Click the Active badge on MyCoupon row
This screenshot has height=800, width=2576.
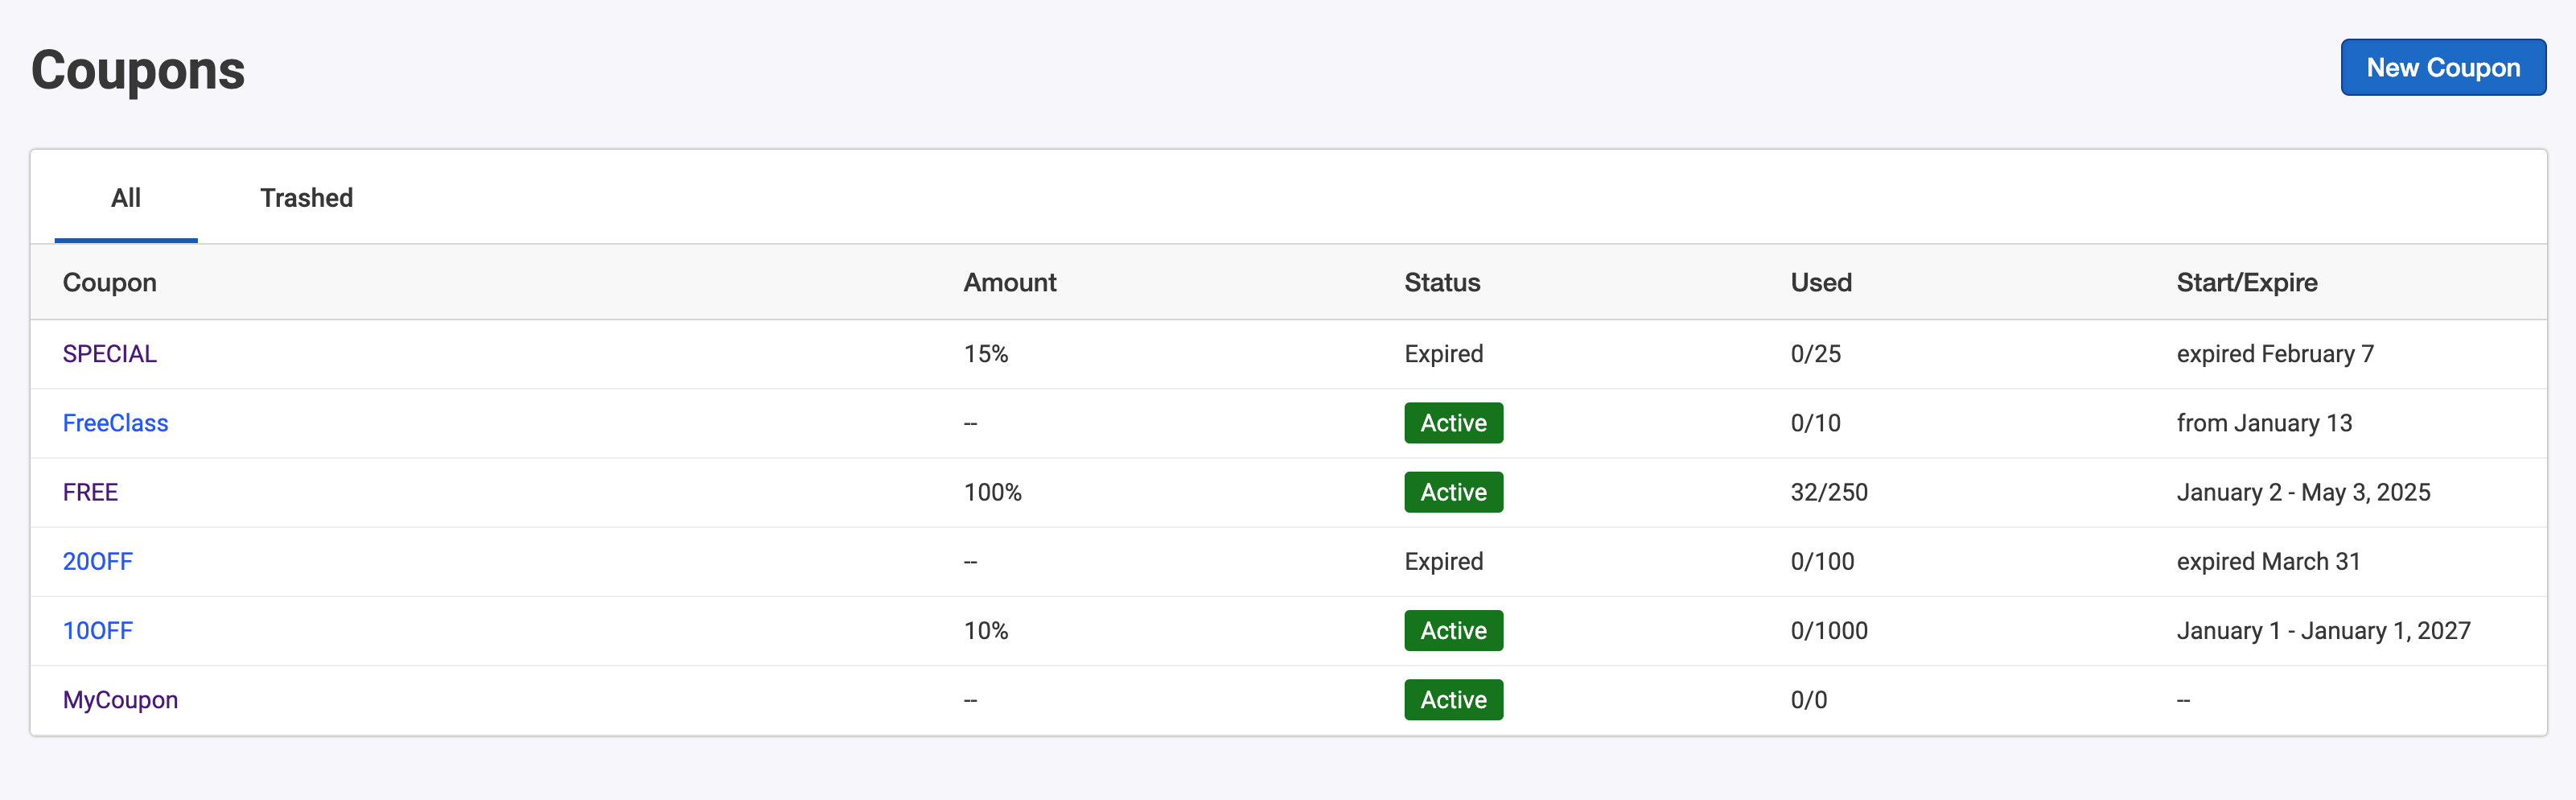[x=1453, y=699]
